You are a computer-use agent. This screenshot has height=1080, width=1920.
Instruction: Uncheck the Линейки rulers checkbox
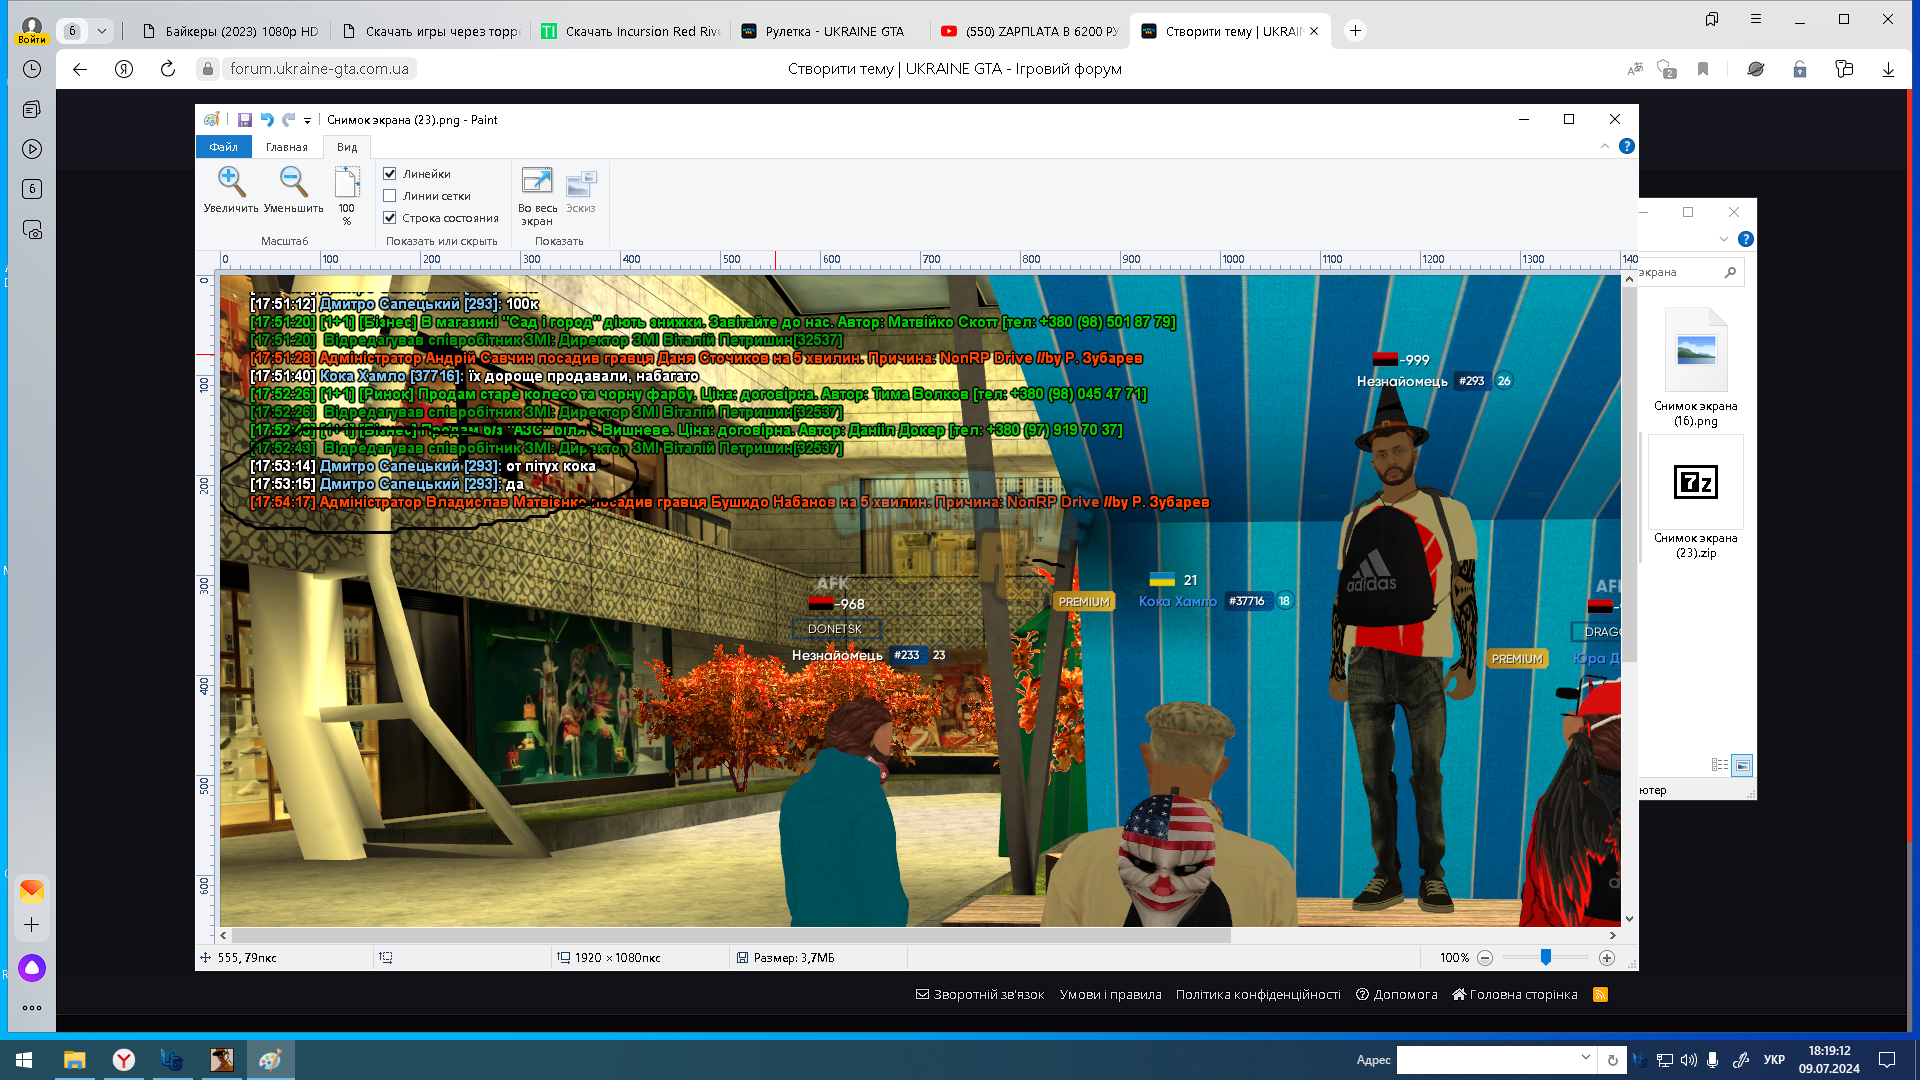point(390,174)
